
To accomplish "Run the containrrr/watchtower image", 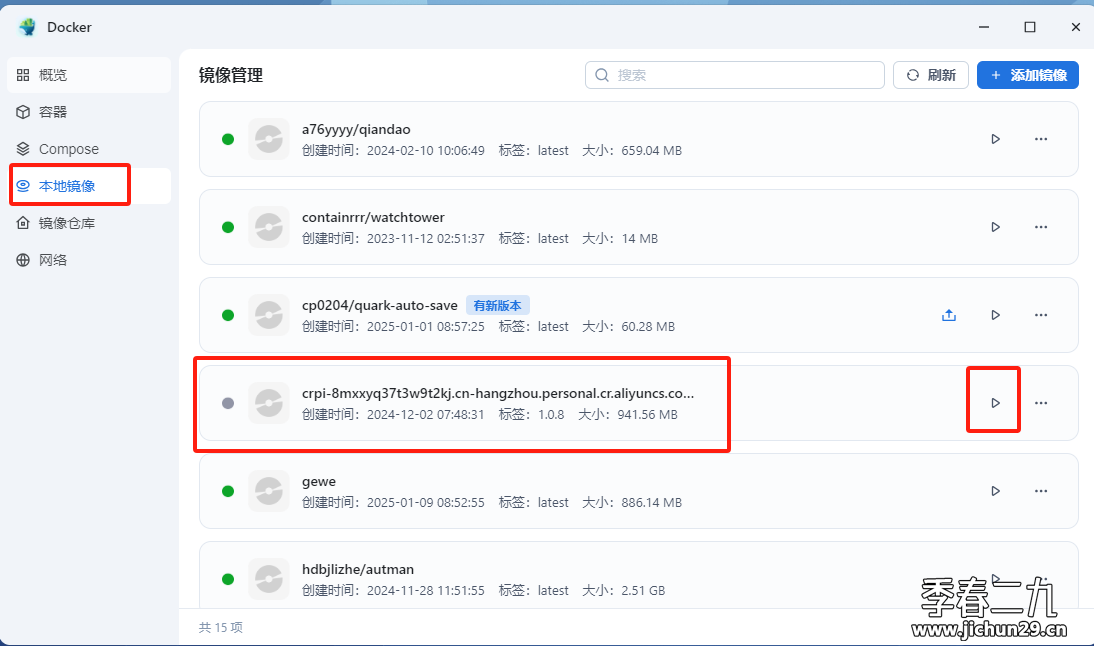I will pos(996,227).
